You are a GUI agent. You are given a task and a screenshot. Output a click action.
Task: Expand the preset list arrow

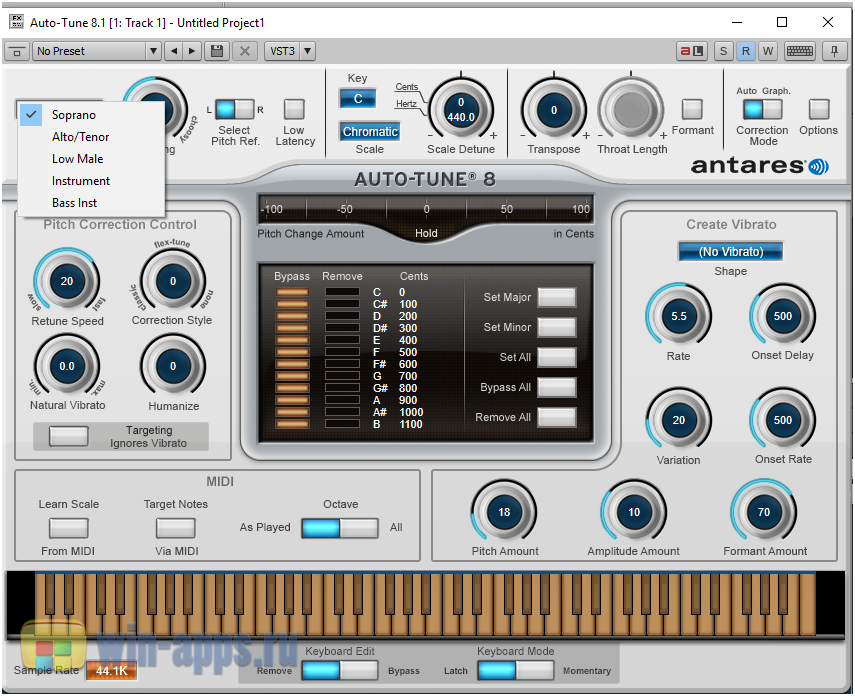click(154, 51)
